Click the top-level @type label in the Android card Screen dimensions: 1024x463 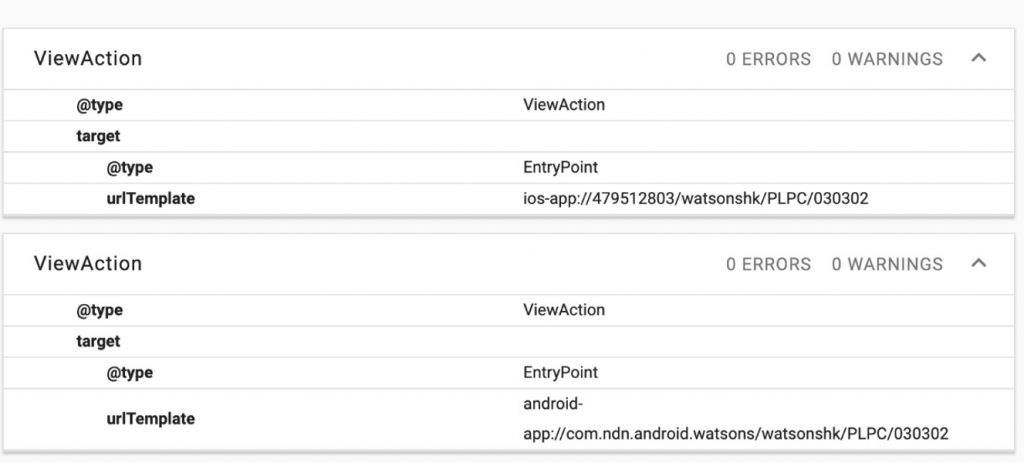pos(99,310)
